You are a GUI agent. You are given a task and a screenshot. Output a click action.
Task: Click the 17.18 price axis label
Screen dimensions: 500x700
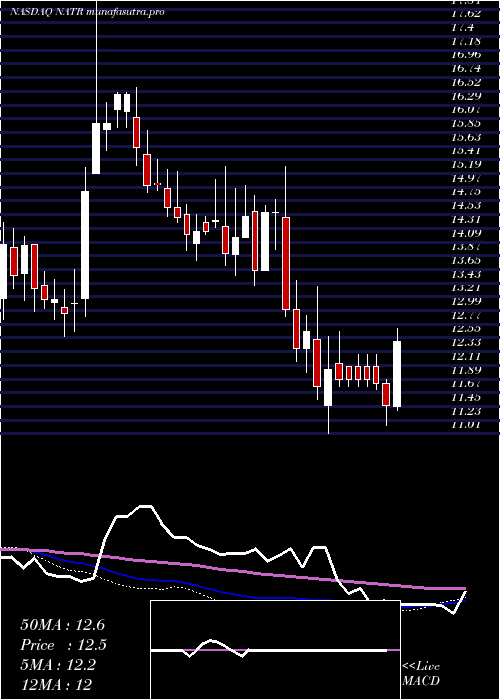(466, 41)
